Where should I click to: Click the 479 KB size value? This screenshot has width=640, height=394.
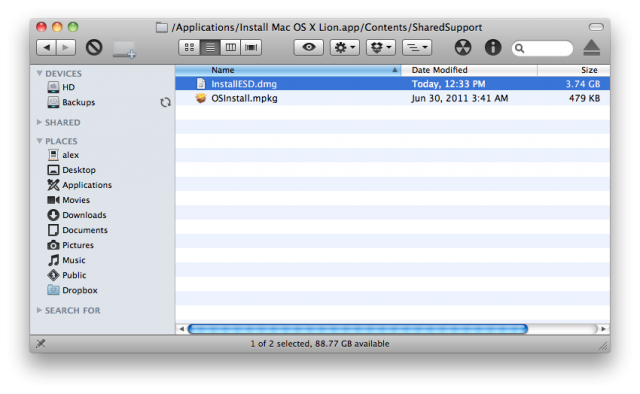coord(584,98)
